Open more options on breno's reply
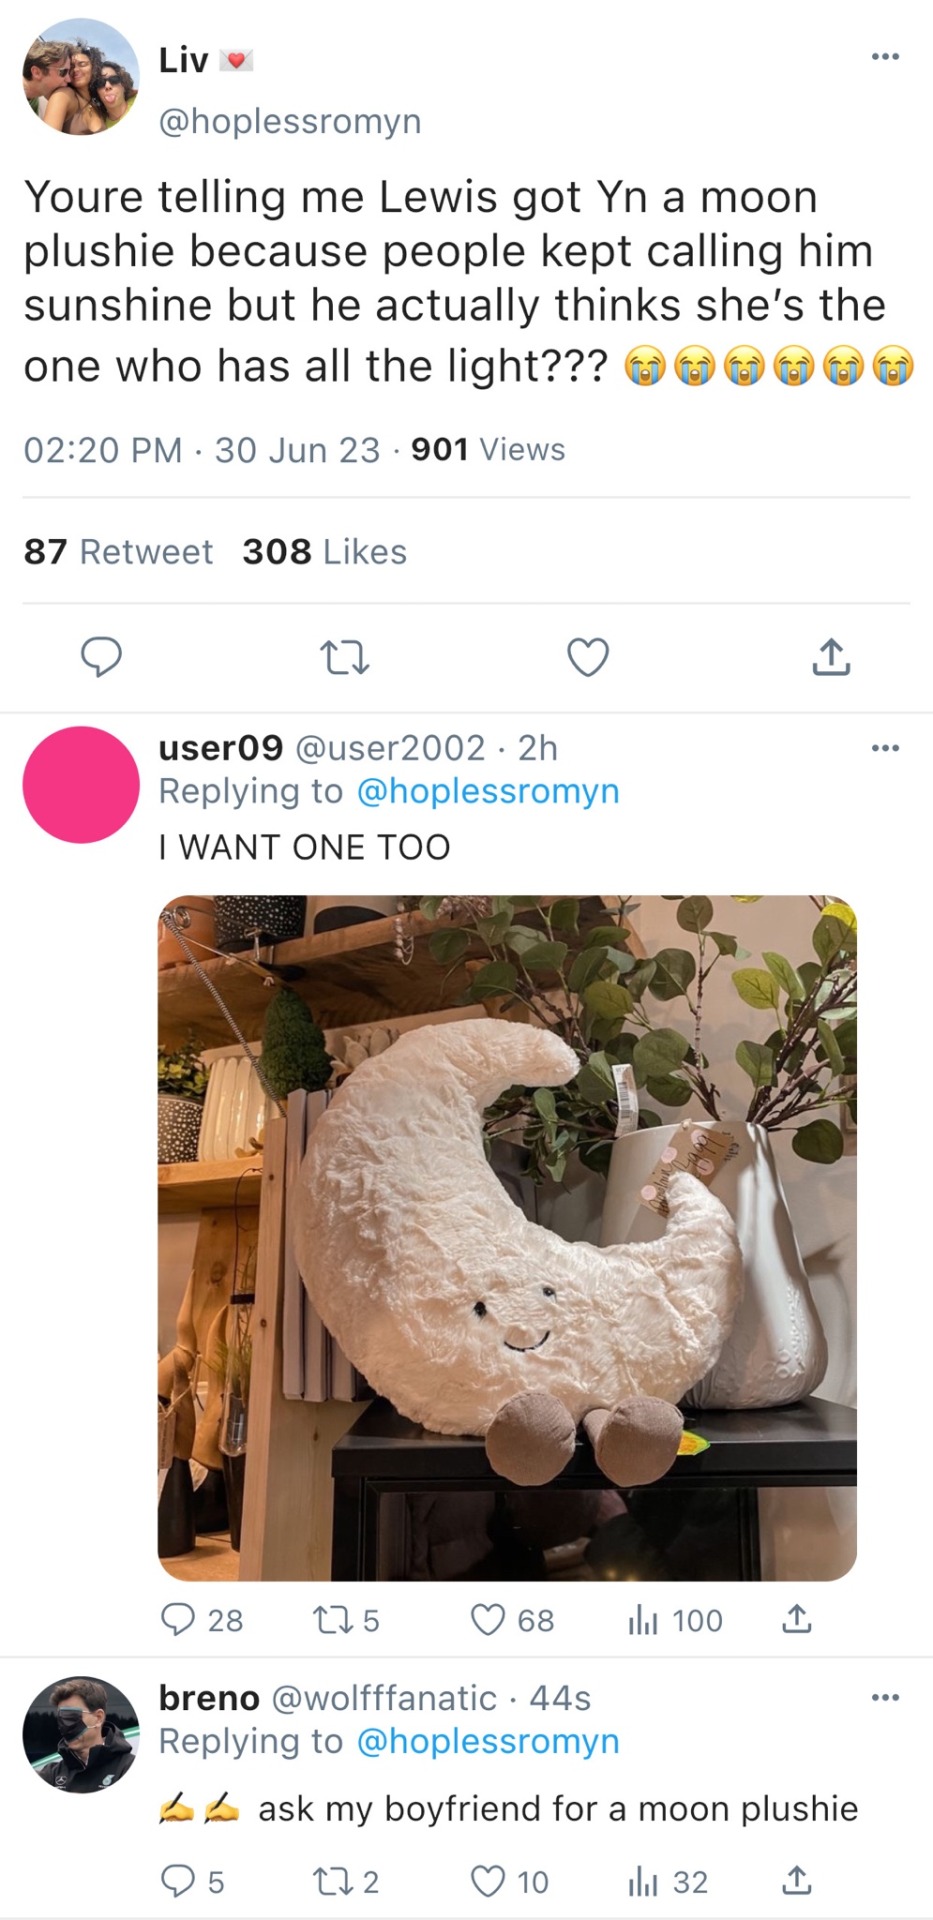Image resolution: width=933 pixels, height=1920 pixels. click(x=885, y=1697)
